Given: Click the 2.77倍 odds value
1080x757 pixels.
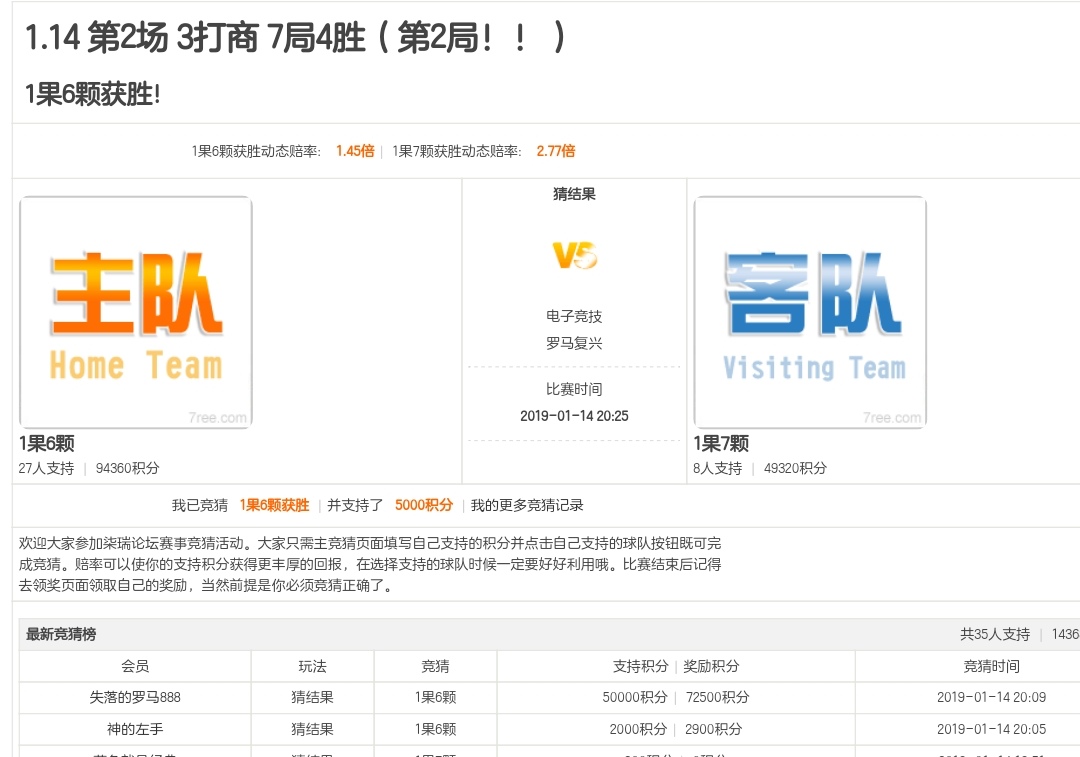Looking at the screenshot, I should [x=555, y=151].
